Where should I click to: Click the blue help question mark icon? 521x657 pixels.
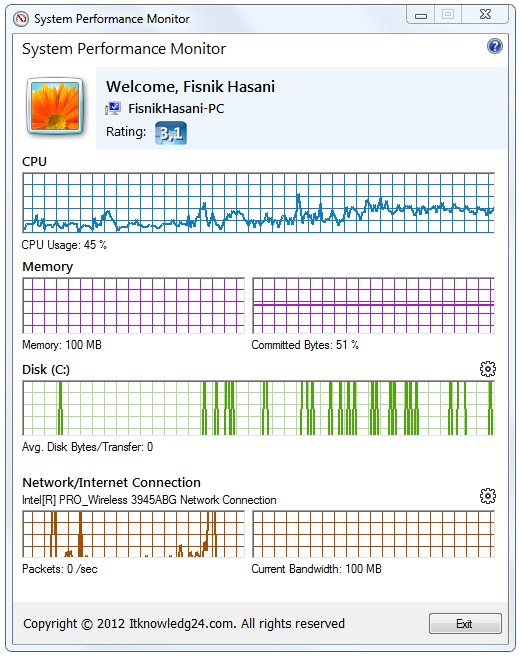pos(495,46)
